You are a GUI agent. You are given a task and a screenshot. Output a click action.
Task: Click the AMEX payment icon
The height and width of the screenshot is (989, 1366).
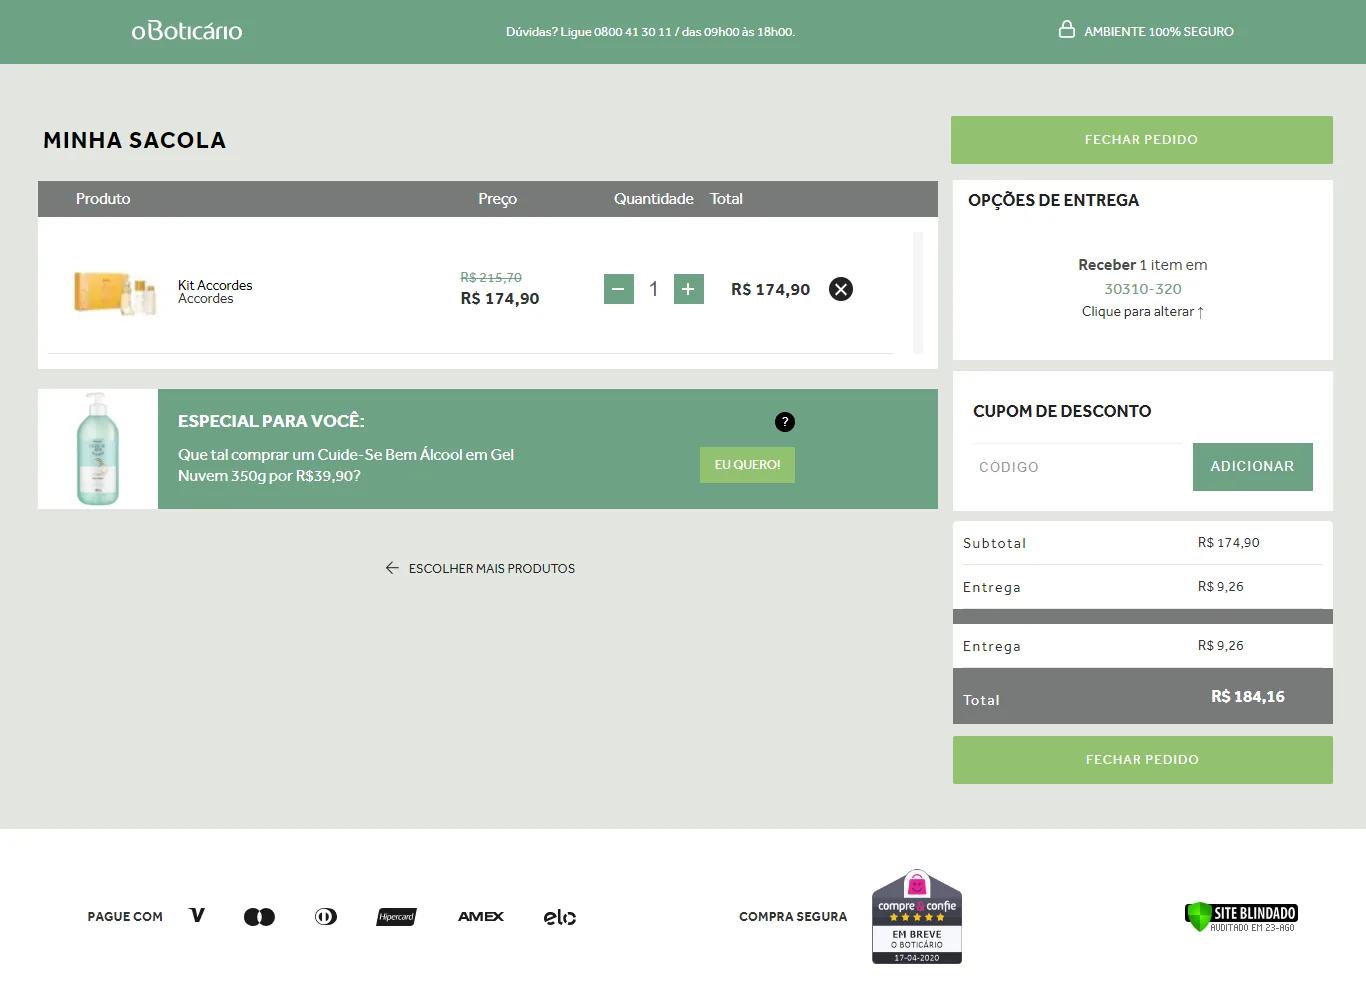point(481,916)
